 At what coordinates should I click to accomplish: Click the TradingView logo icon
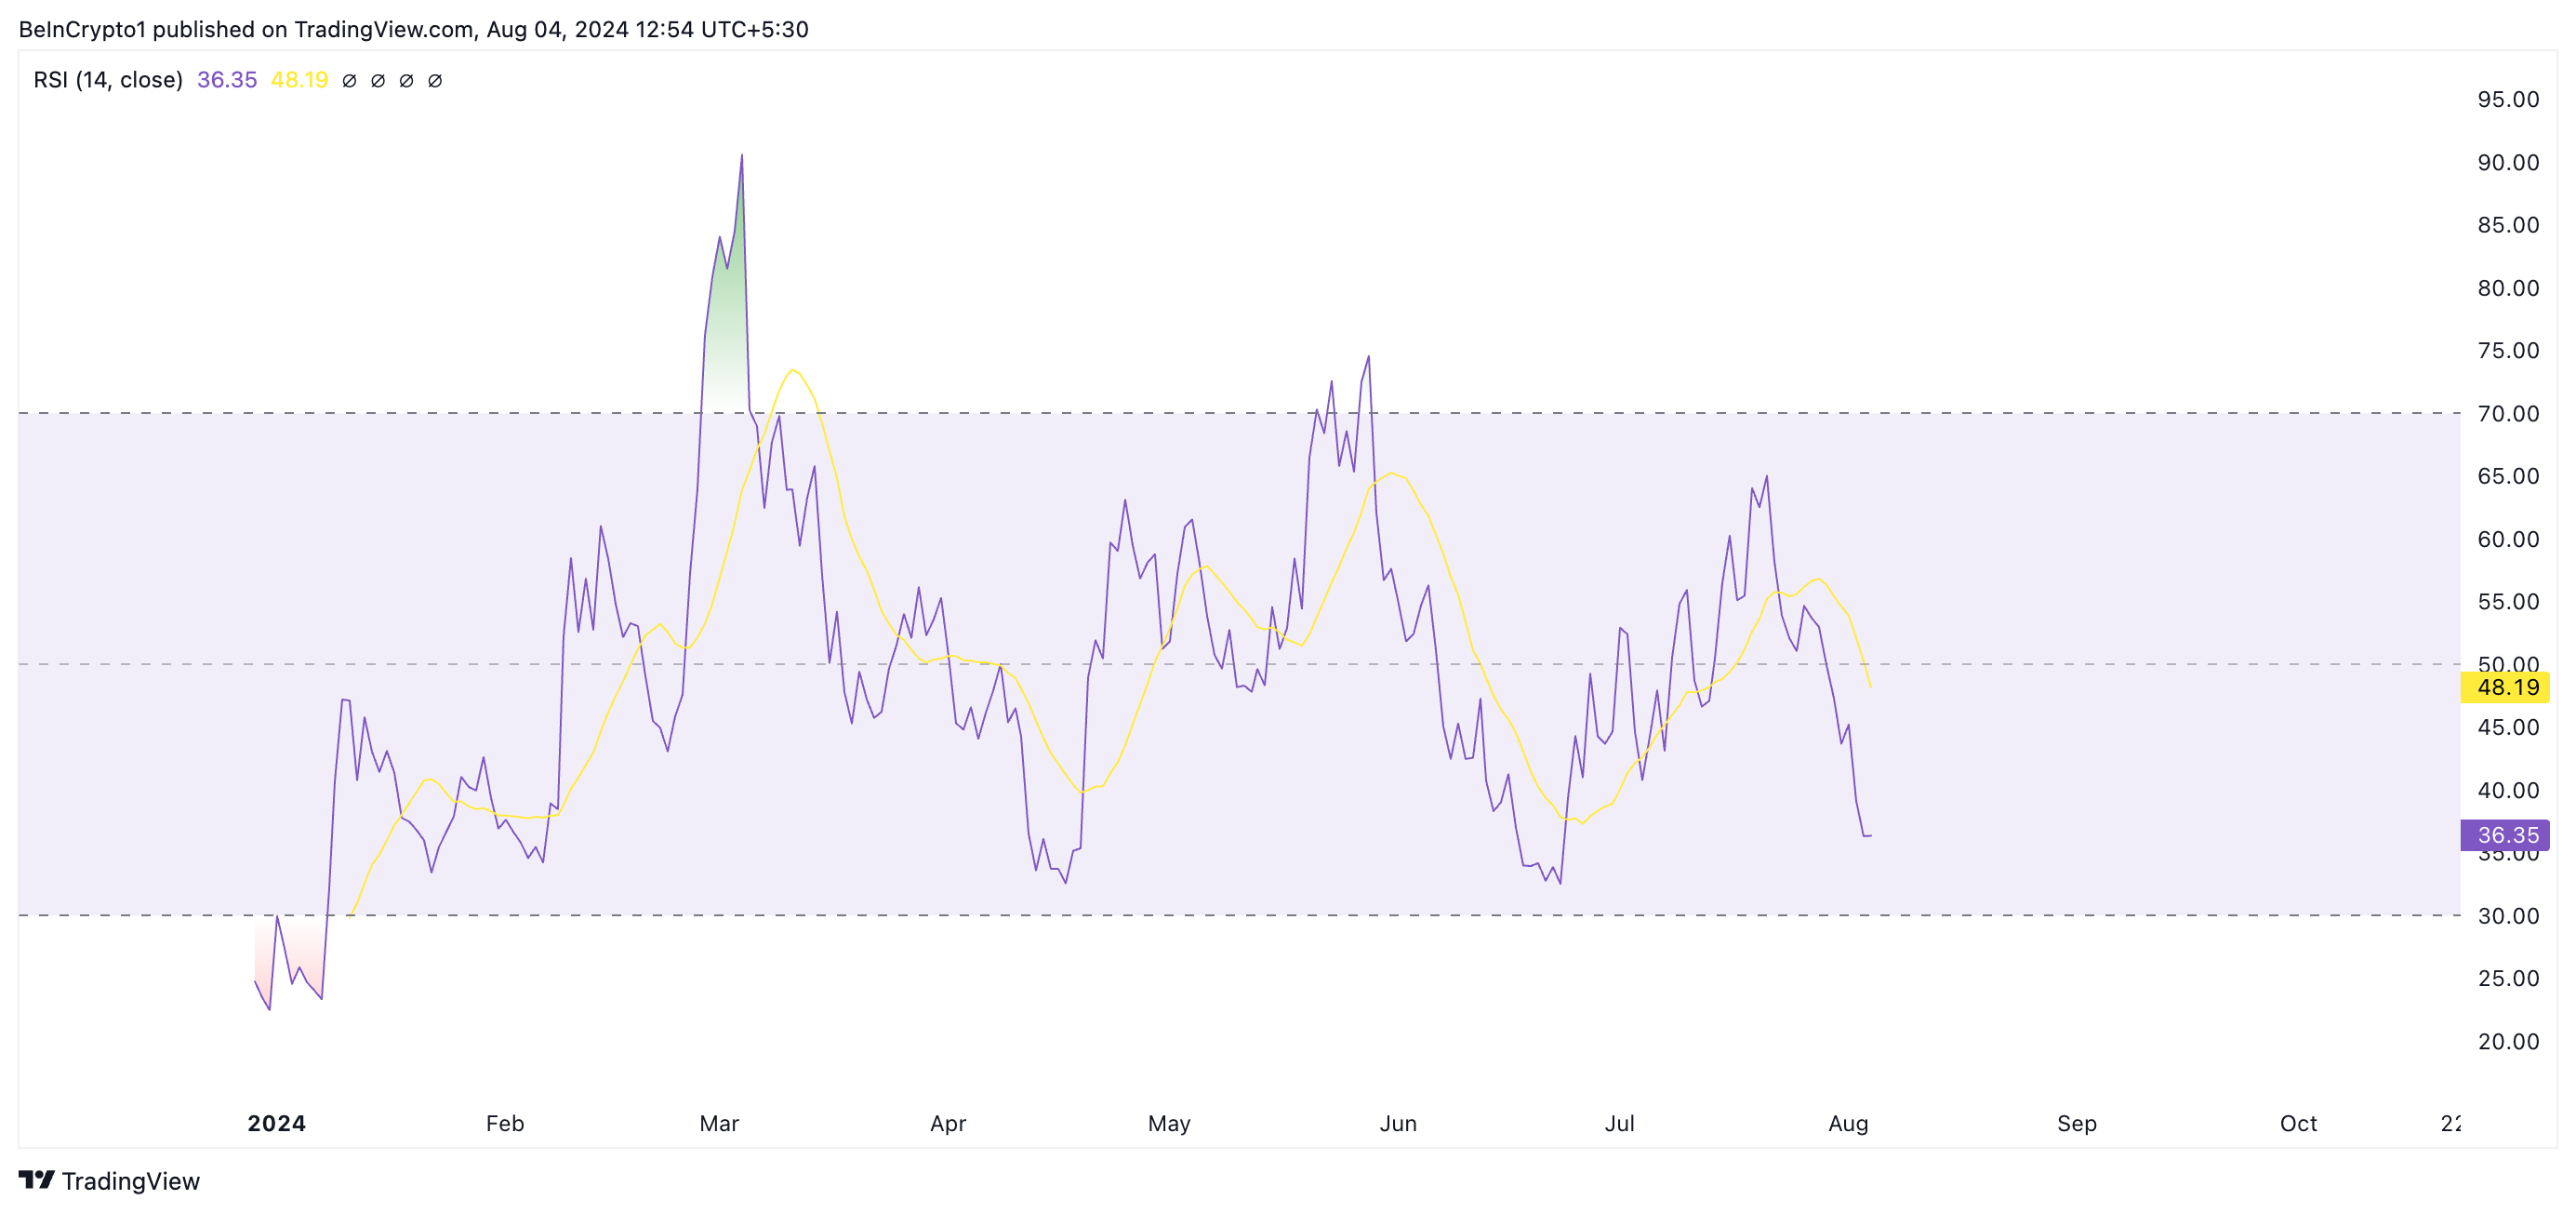click(36, 1180)
